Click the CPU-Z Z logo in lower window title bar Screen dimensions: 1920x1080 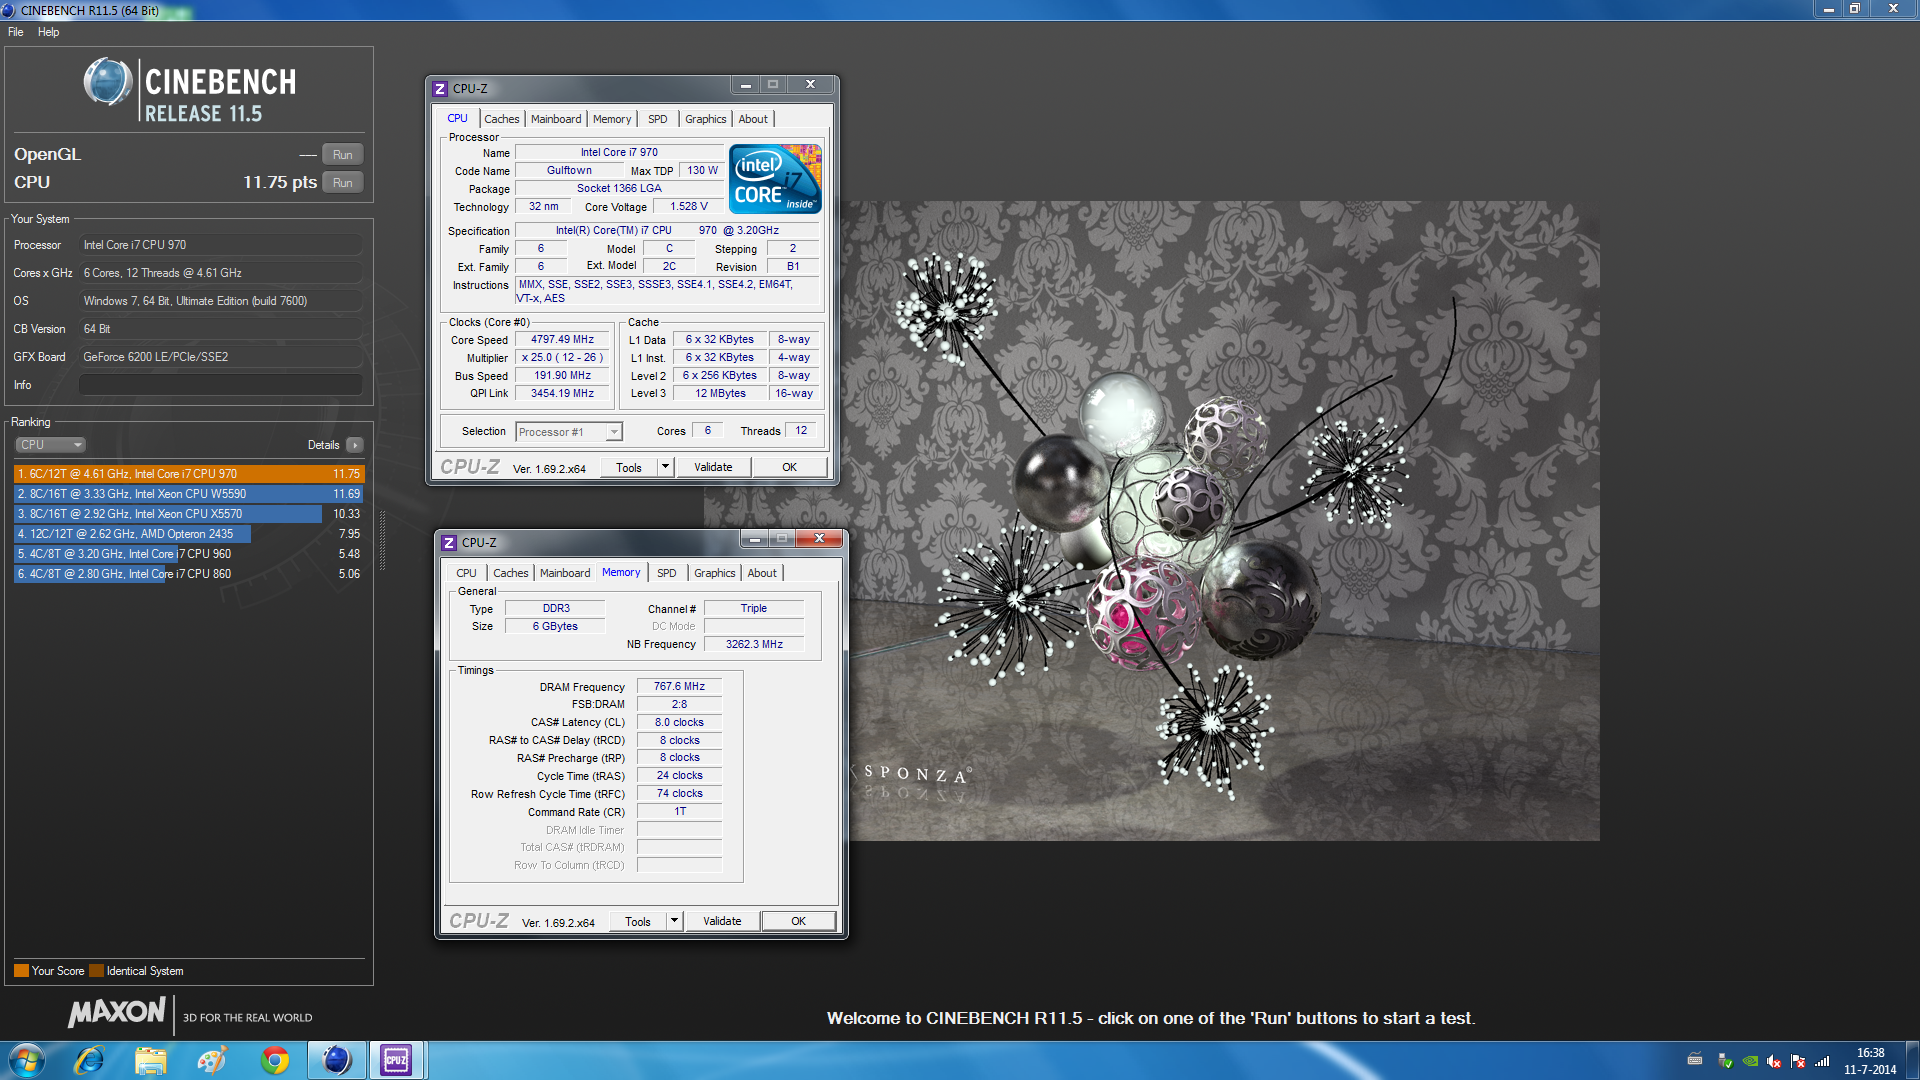449,543
